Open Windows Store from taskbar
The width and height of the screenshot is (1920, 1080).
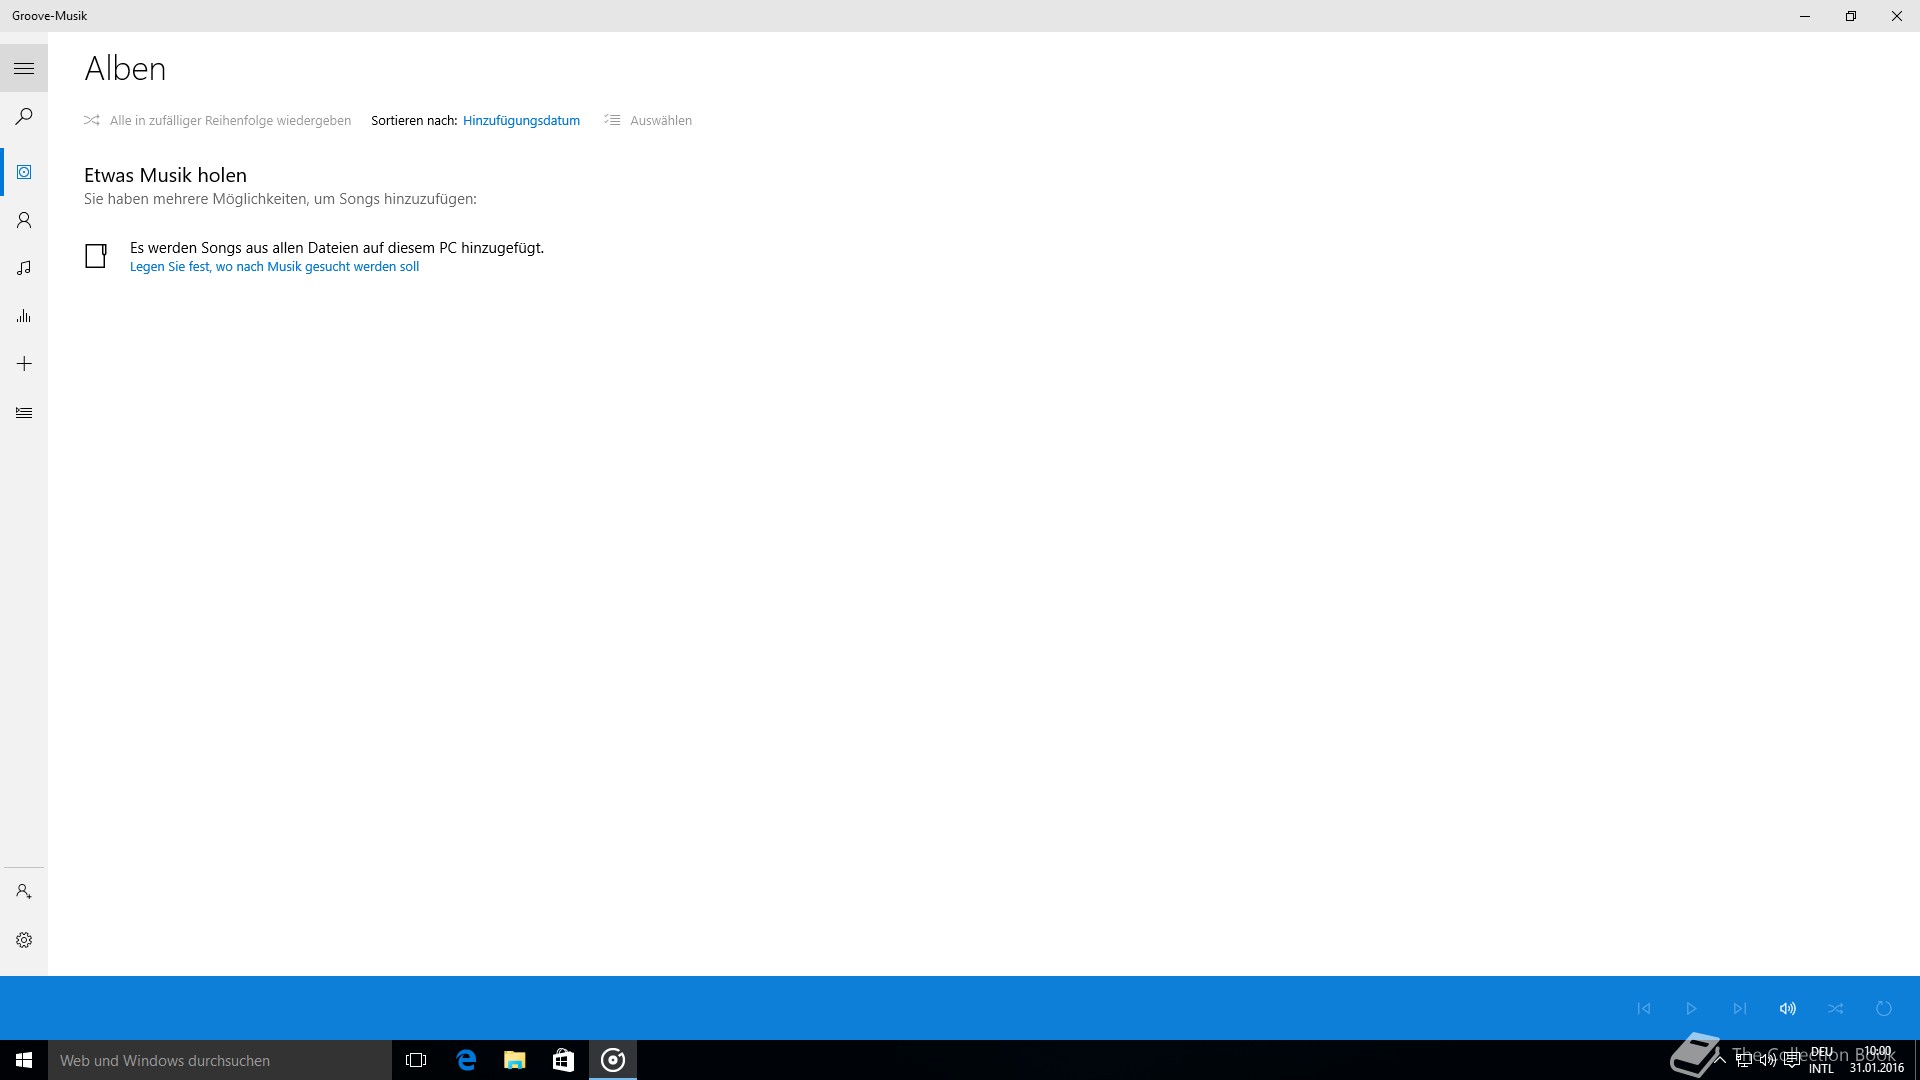pyautogui.click(x=563, y=1060)
